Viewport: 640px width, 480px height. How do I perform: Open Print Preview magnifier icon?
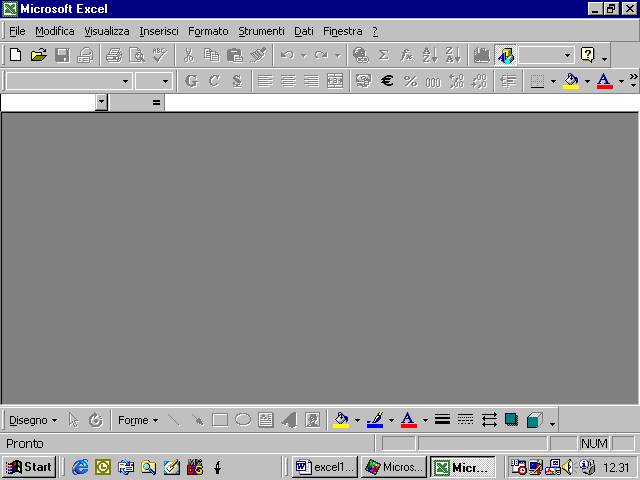(x=137, y=55)
